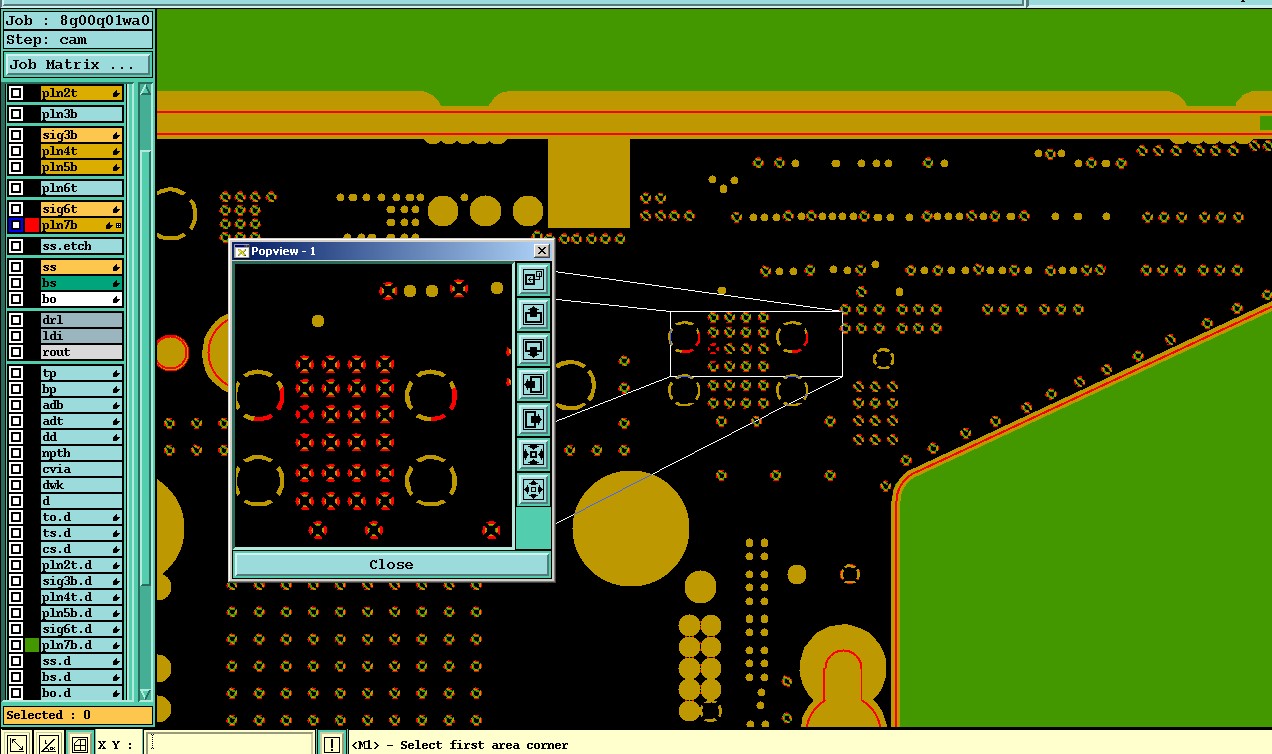Pan the Popview upward with the up-arrow icon

click(533, 315)
